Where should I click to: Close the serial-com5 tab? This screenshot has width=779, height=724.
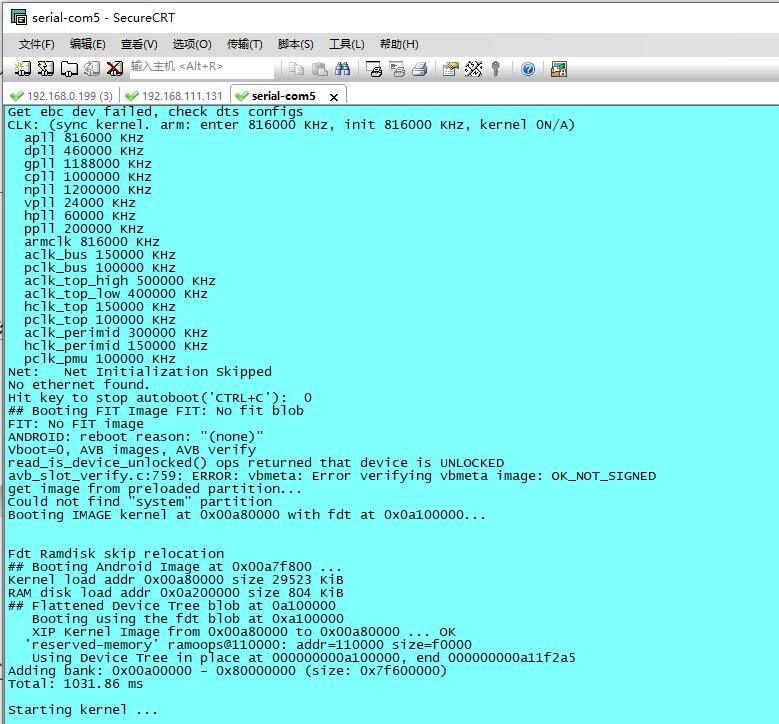[334, 97]
